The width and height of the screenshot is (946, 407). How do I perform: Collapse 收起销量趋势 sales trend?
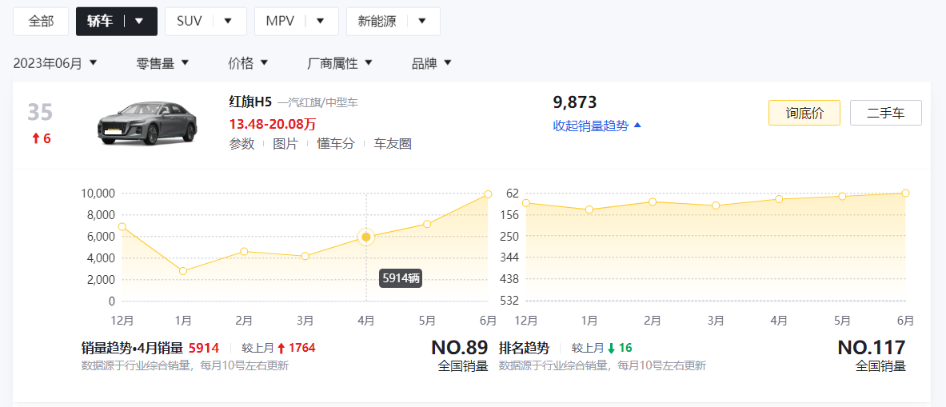point(597,125)
